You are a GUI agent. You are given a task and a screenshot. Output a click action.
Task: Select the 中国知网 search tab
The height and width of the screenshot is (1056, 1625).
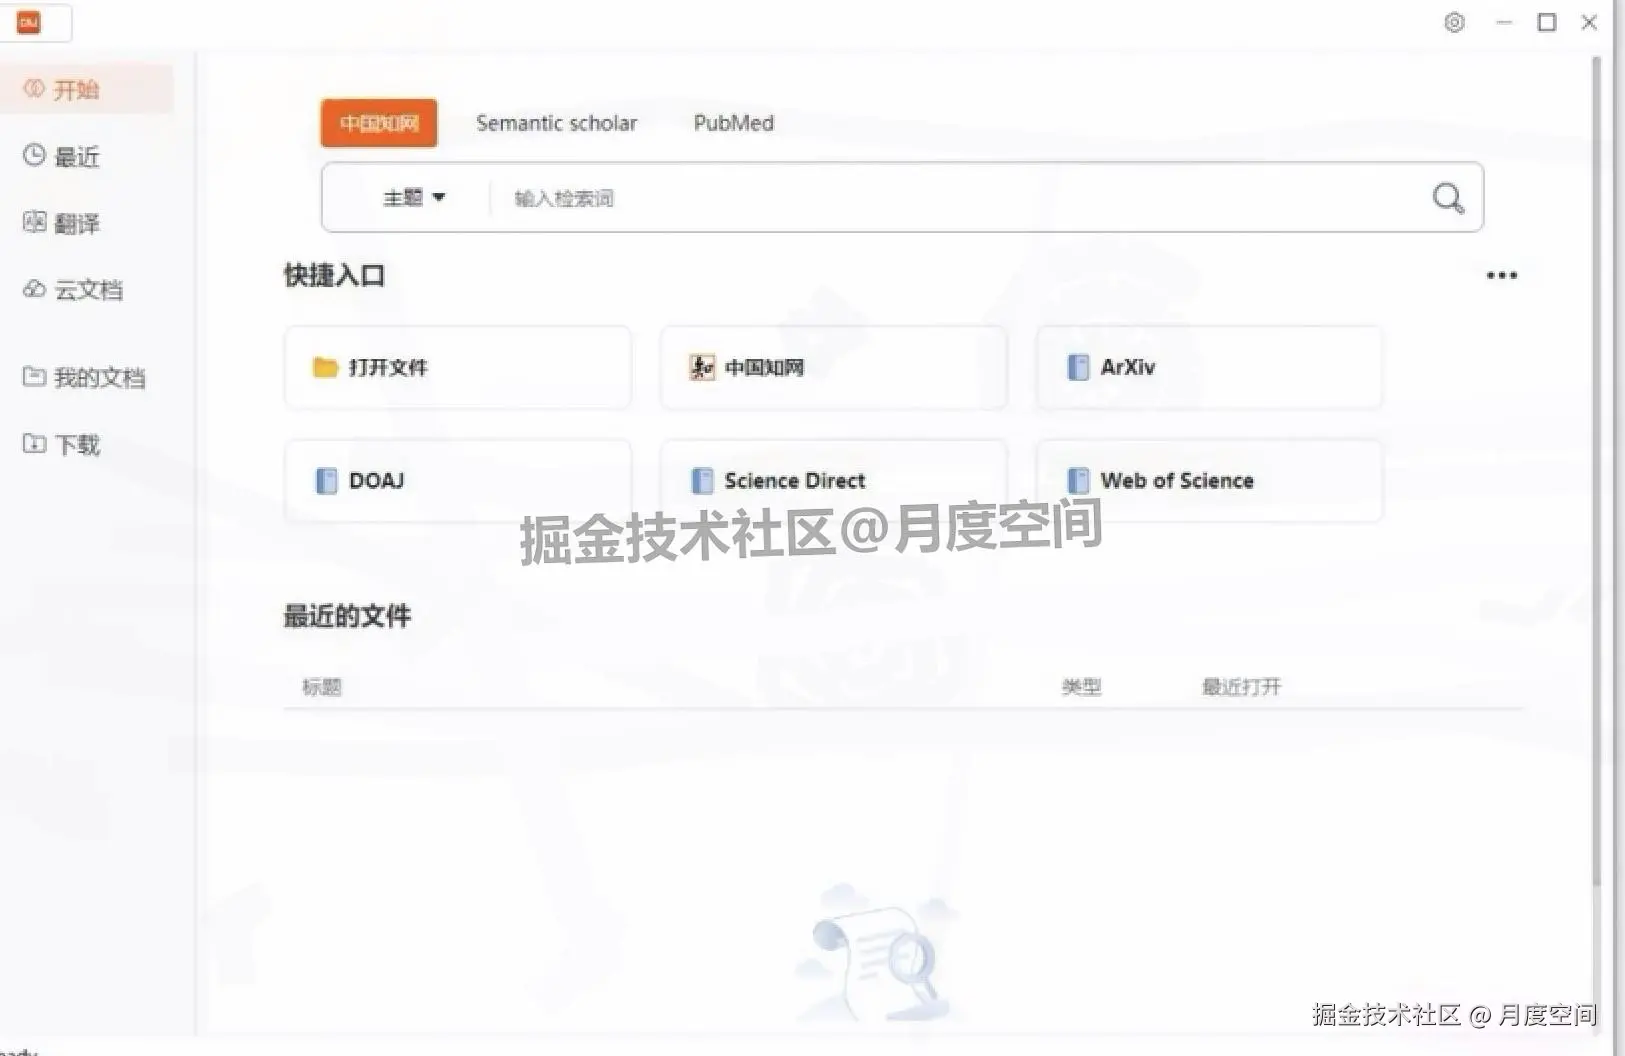pos(378,123)
